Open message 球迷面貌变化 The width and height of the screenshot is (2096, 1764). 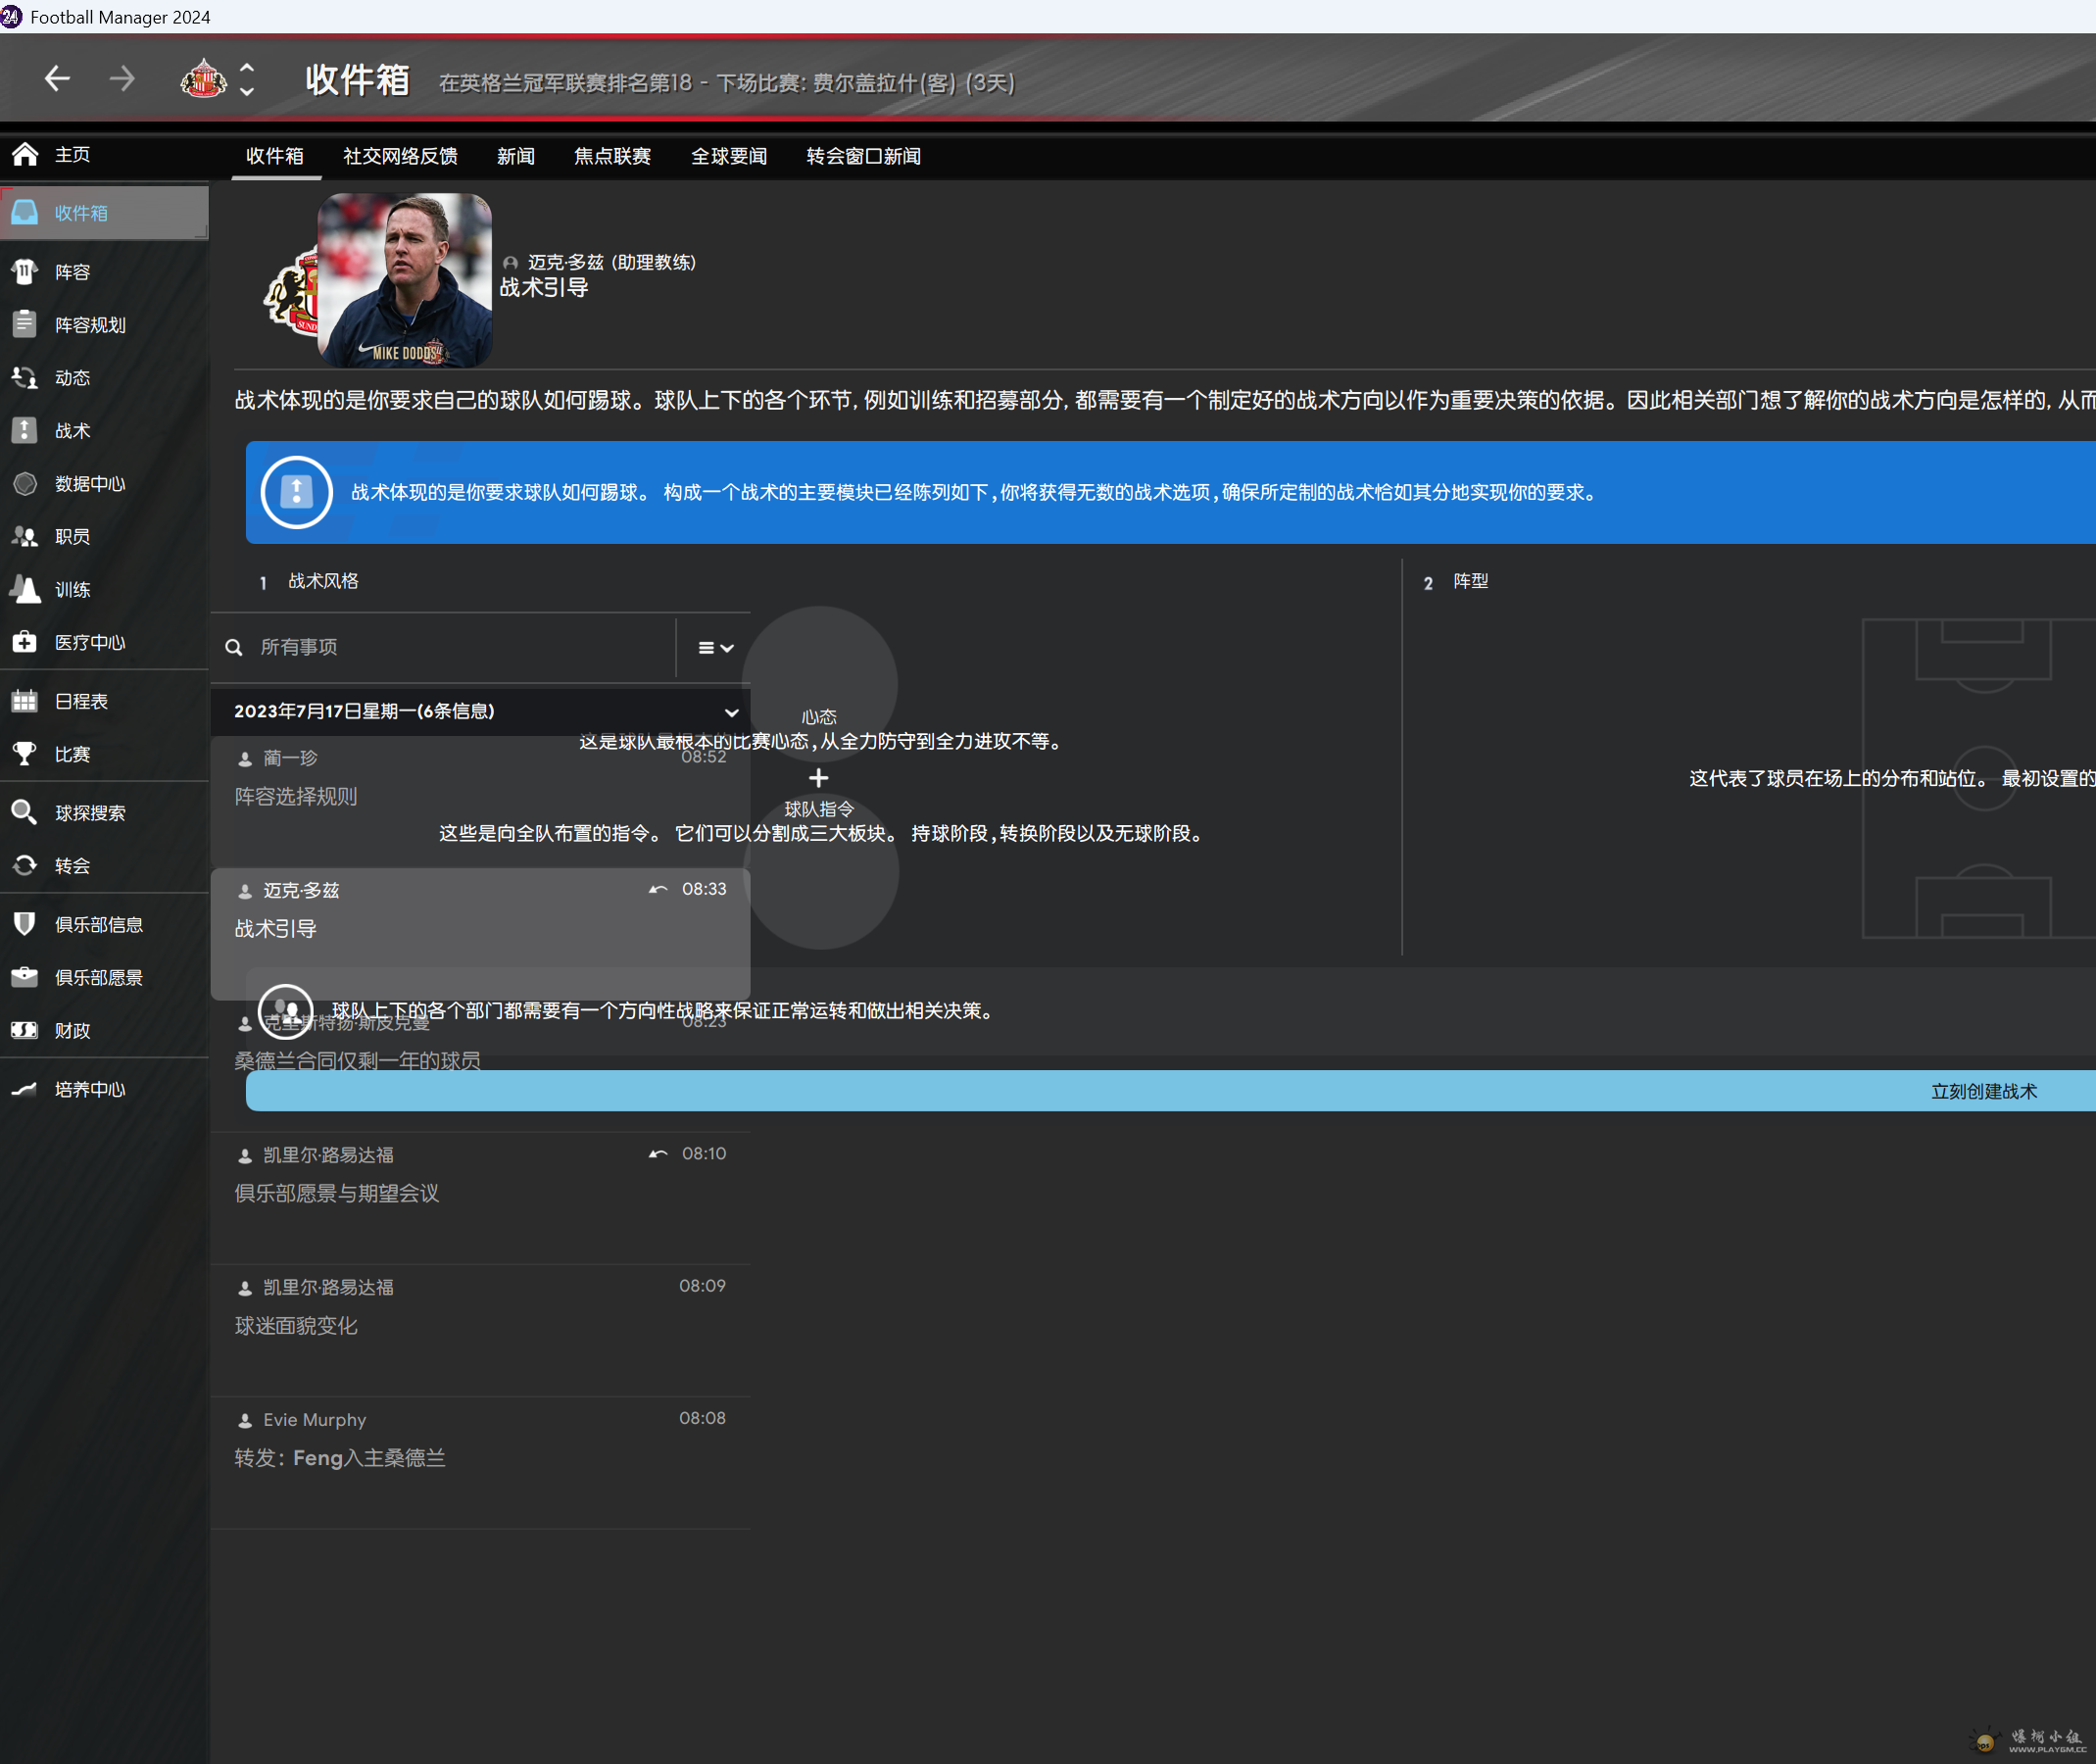point(480,1330)
